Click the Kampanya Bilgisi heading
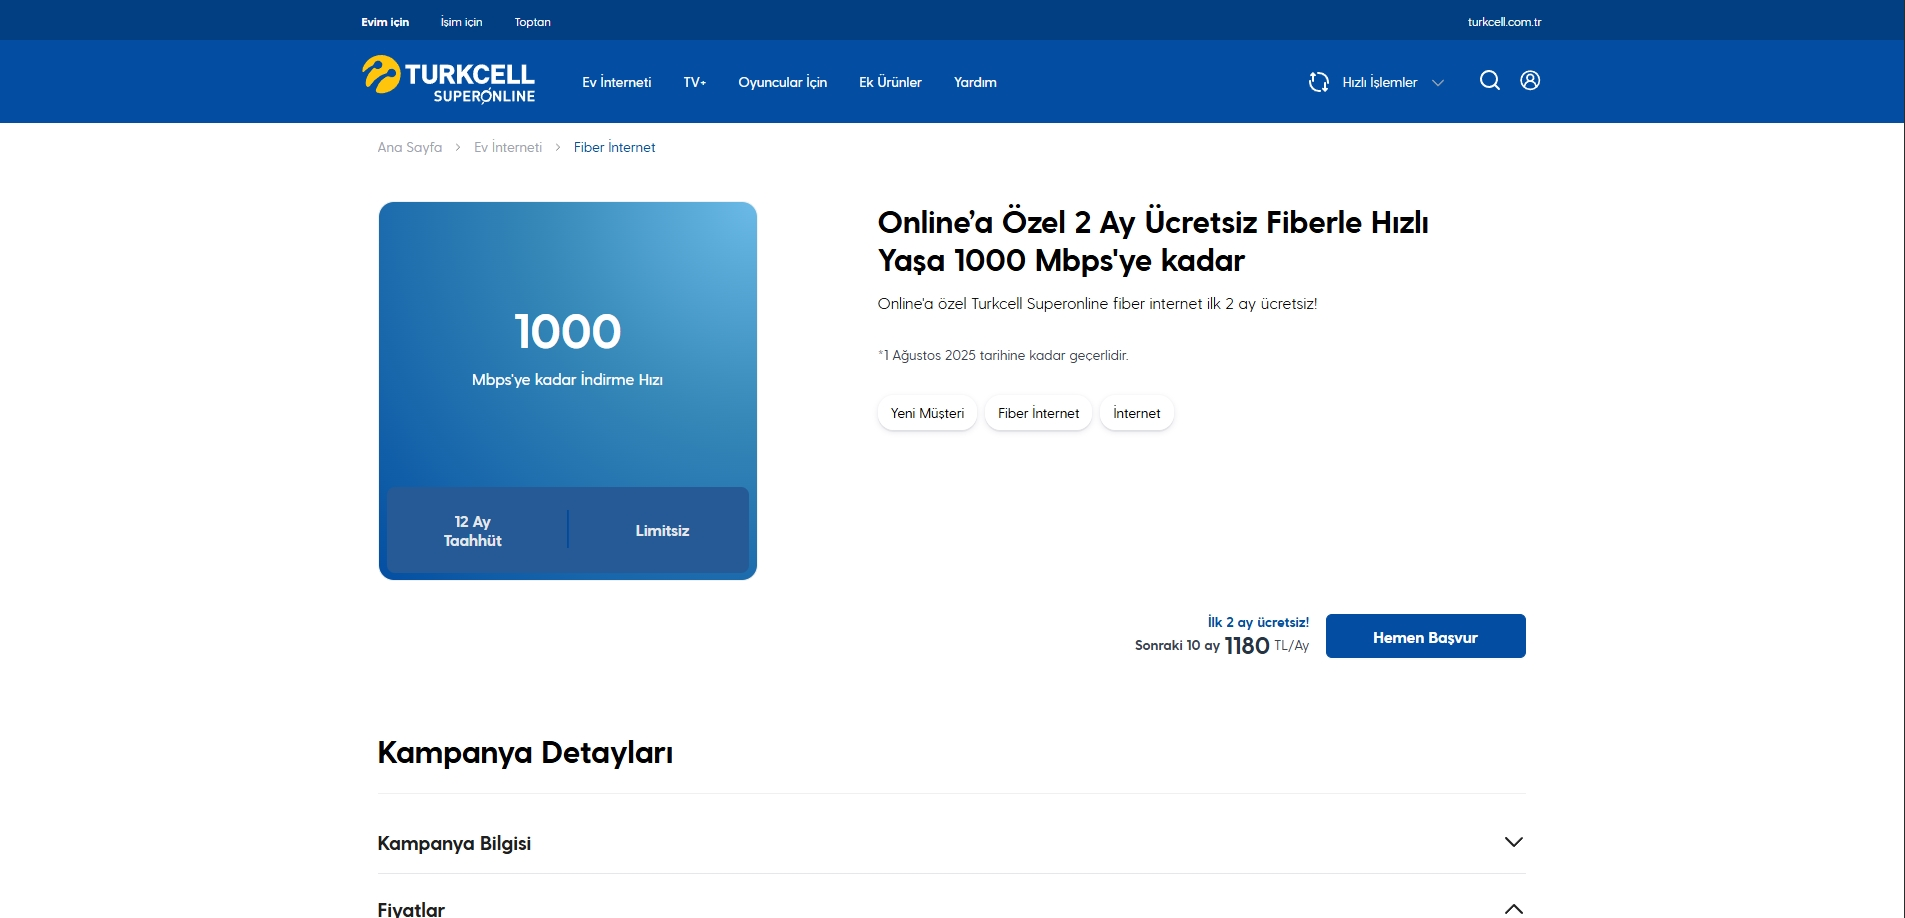Screen dimensions: 1905x918 [454, 843]
